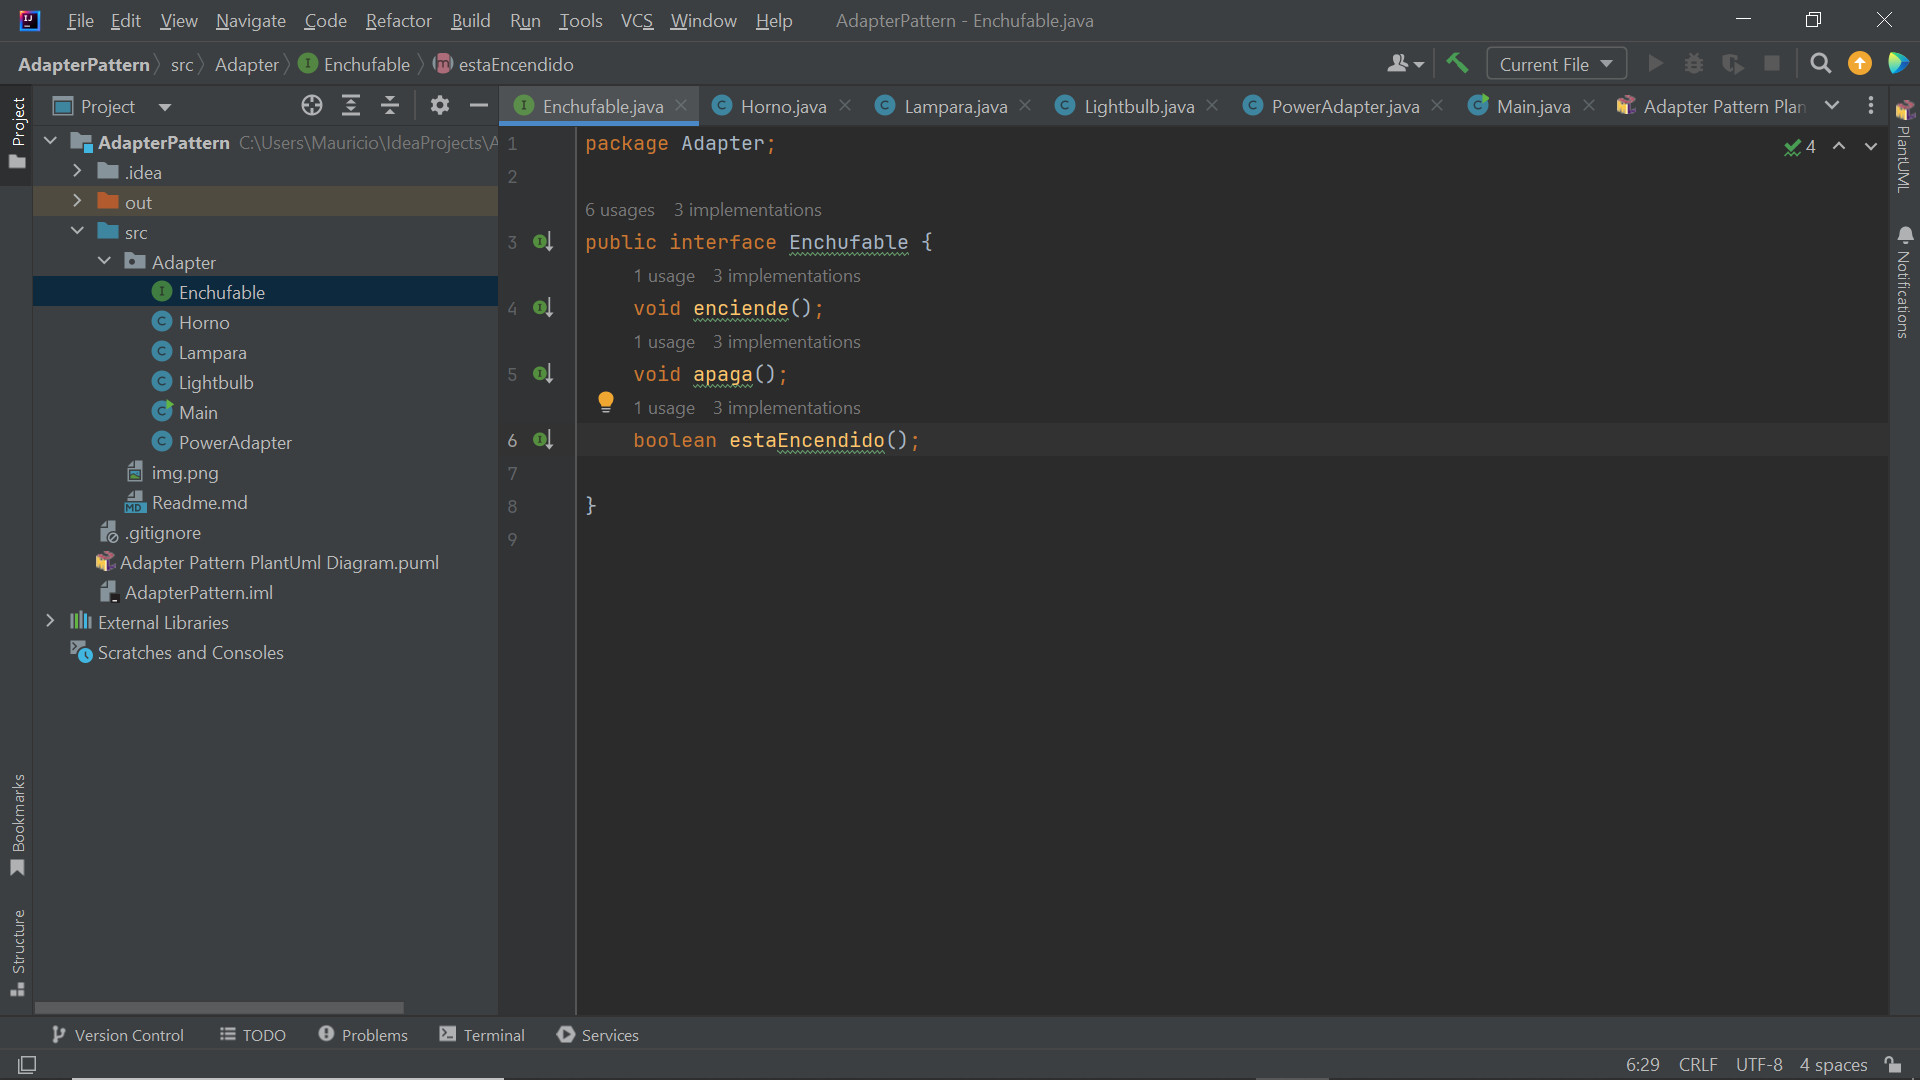Open the File menu
This screenshot has width=1920, height=1080.
(x=80, y=20)
